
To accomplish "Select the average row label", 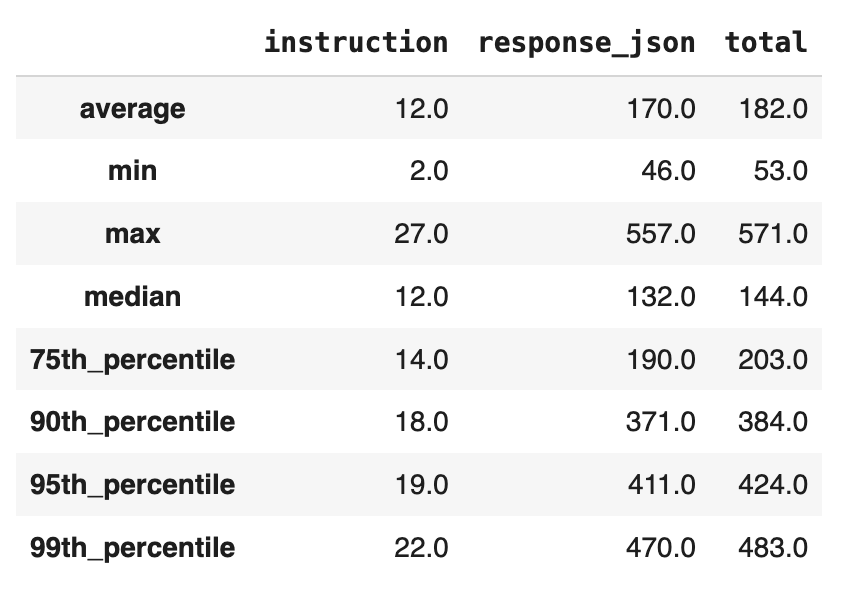I will tap(132, 108).
